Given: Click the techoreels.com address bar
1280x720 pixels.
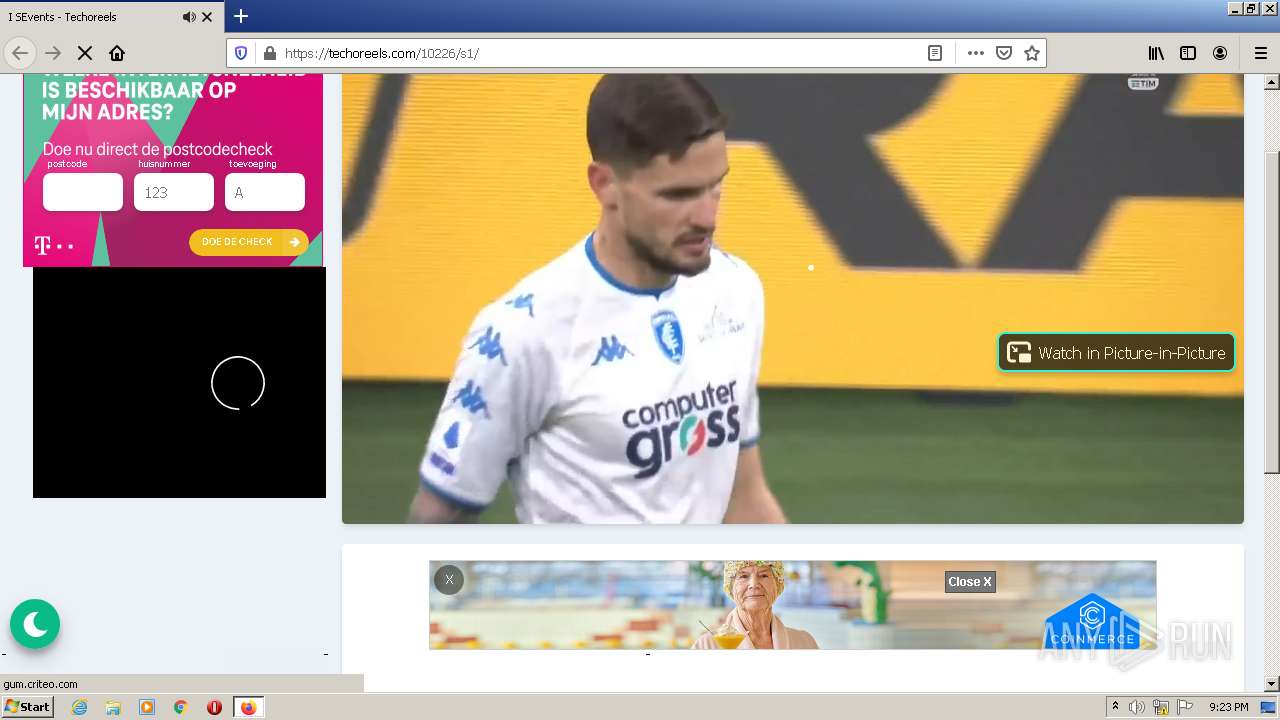Looking at the screenshot, I should tap(600, 53).
